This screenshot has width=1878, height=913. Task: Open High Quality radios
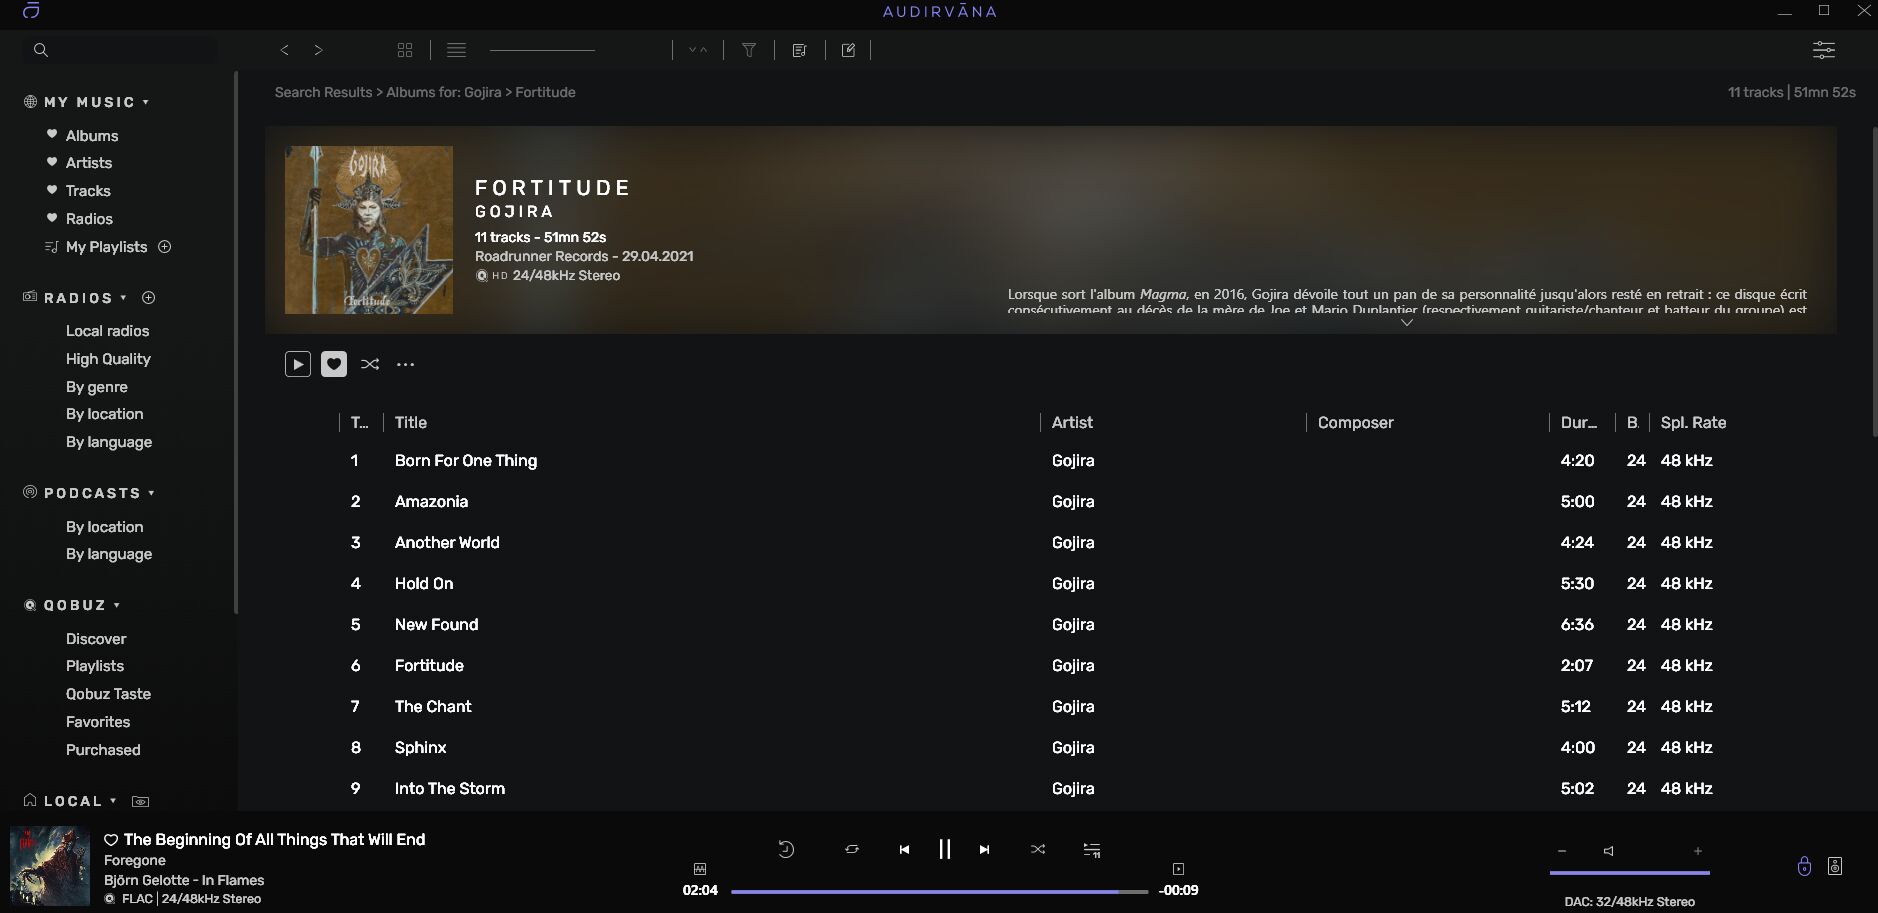tap(108, 358)
